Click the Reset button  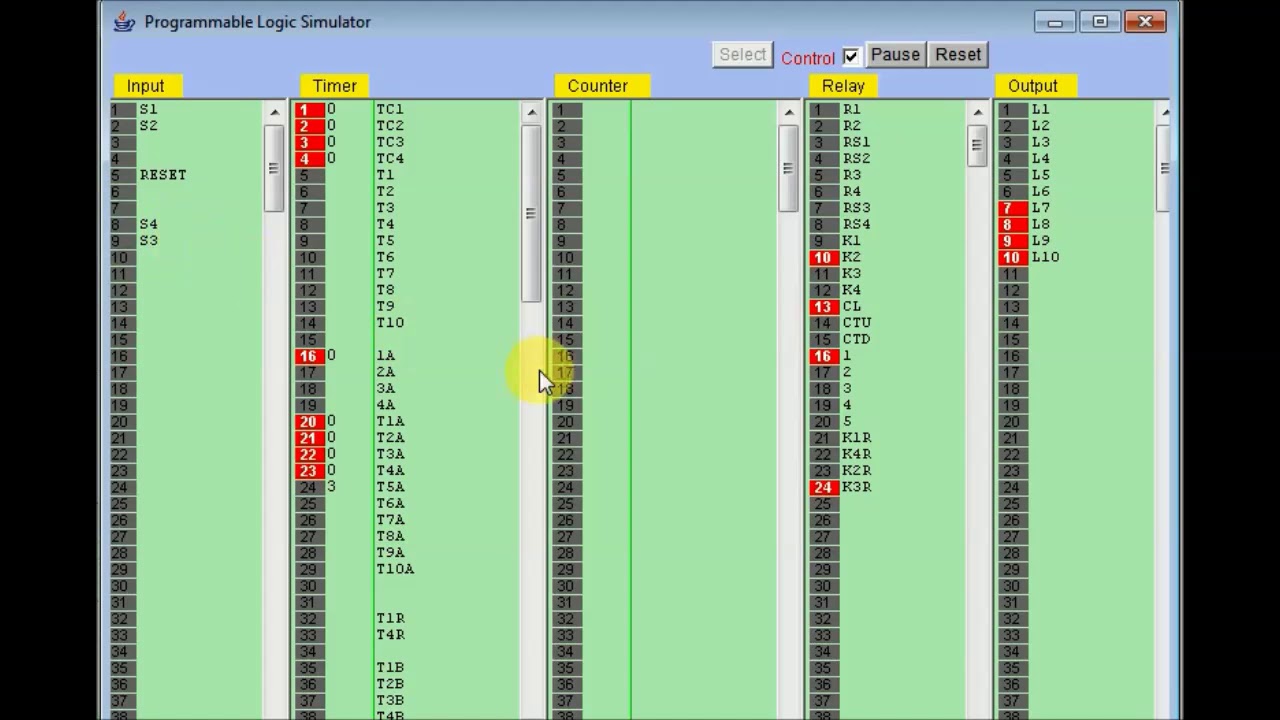[958, 55]
